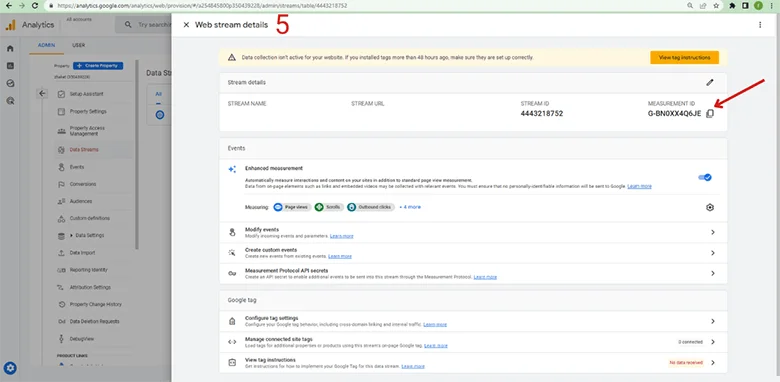Click the back arrow beside property column
Image resolution: width=780 pixels, height=382 pixels.
click(x=42, y=93)
